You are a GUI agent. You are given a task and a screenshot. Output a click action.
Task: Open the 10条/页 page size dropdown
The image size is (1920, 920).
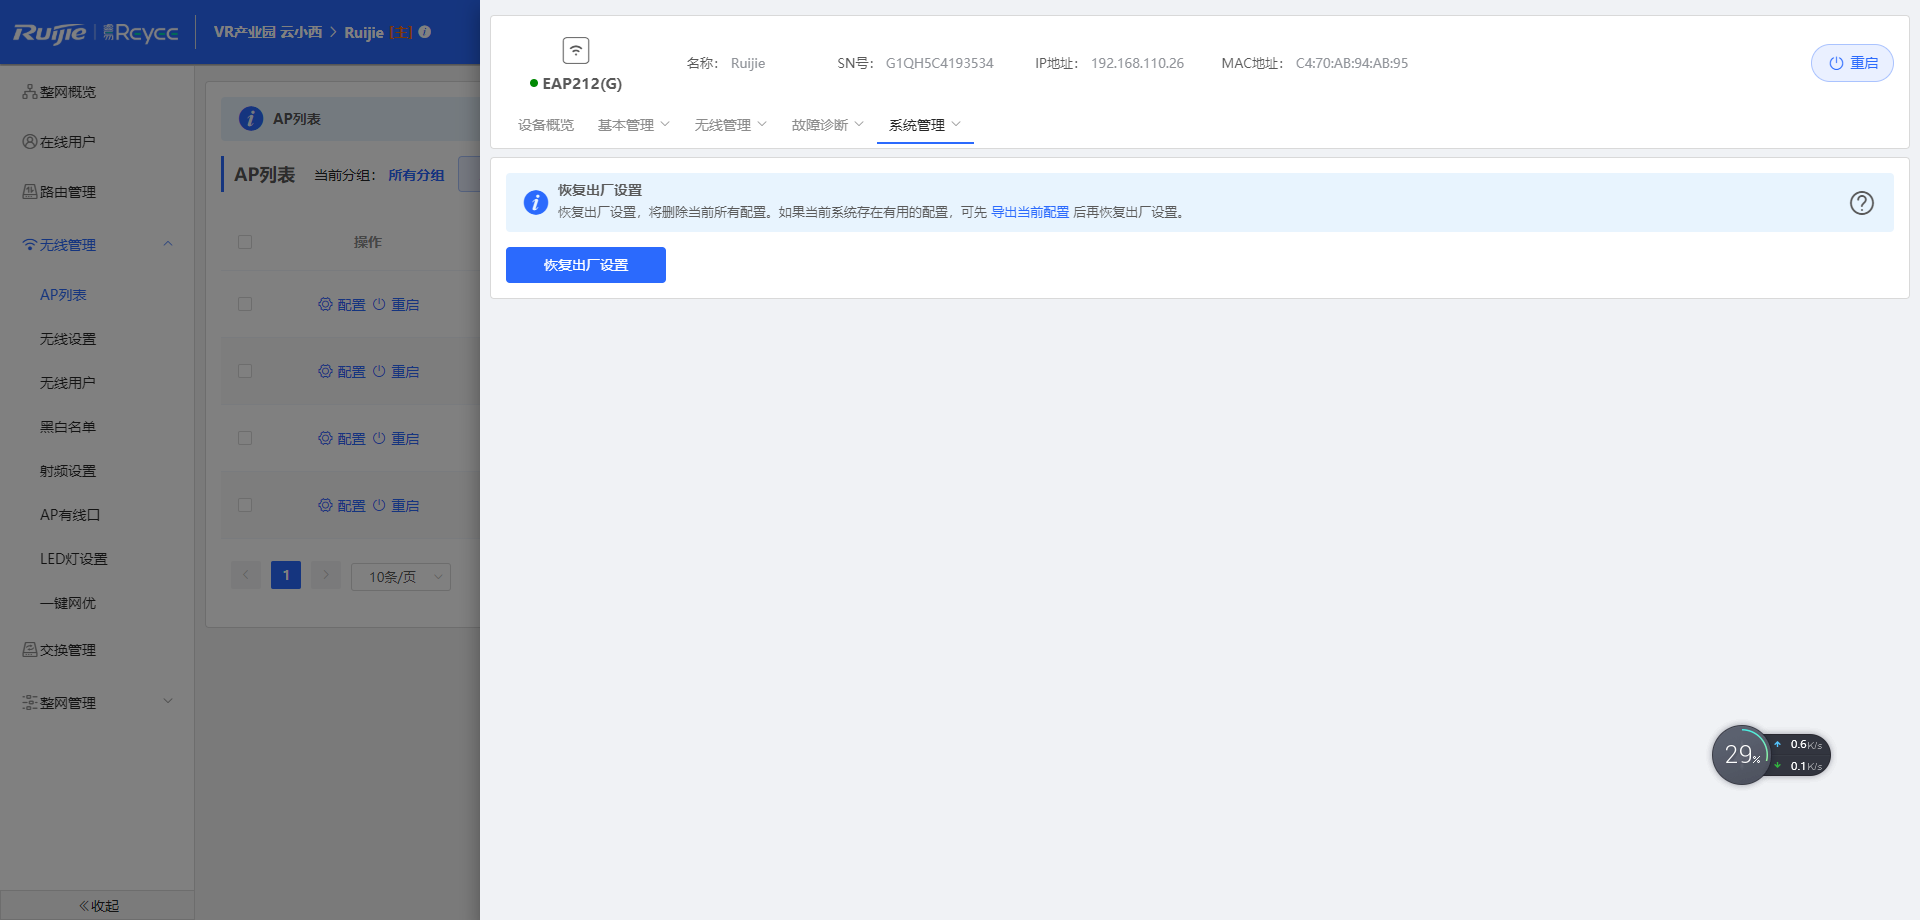[400, 577]
